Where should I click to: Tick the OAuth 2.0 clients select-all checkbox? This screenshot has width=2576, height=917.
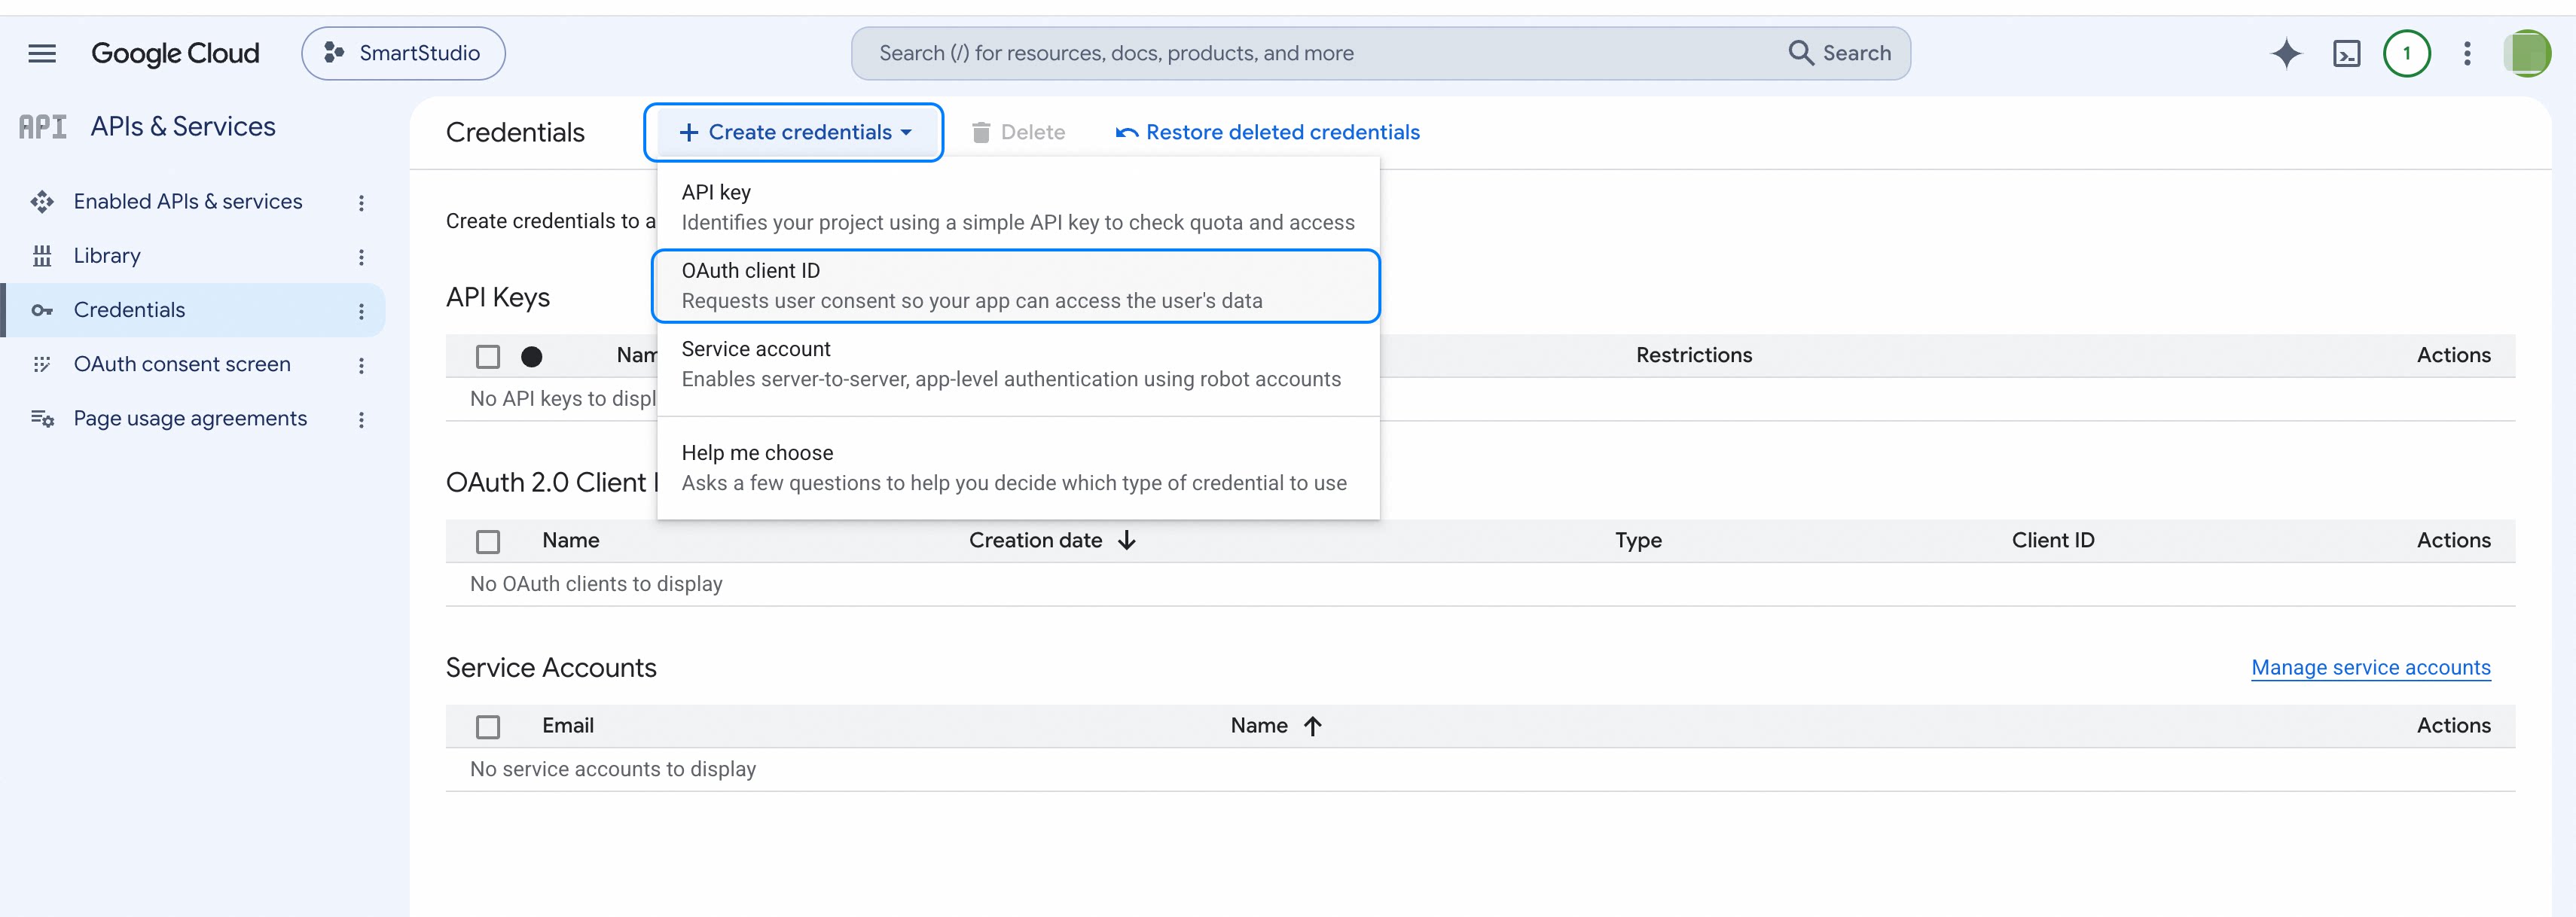tap(488, 541)
